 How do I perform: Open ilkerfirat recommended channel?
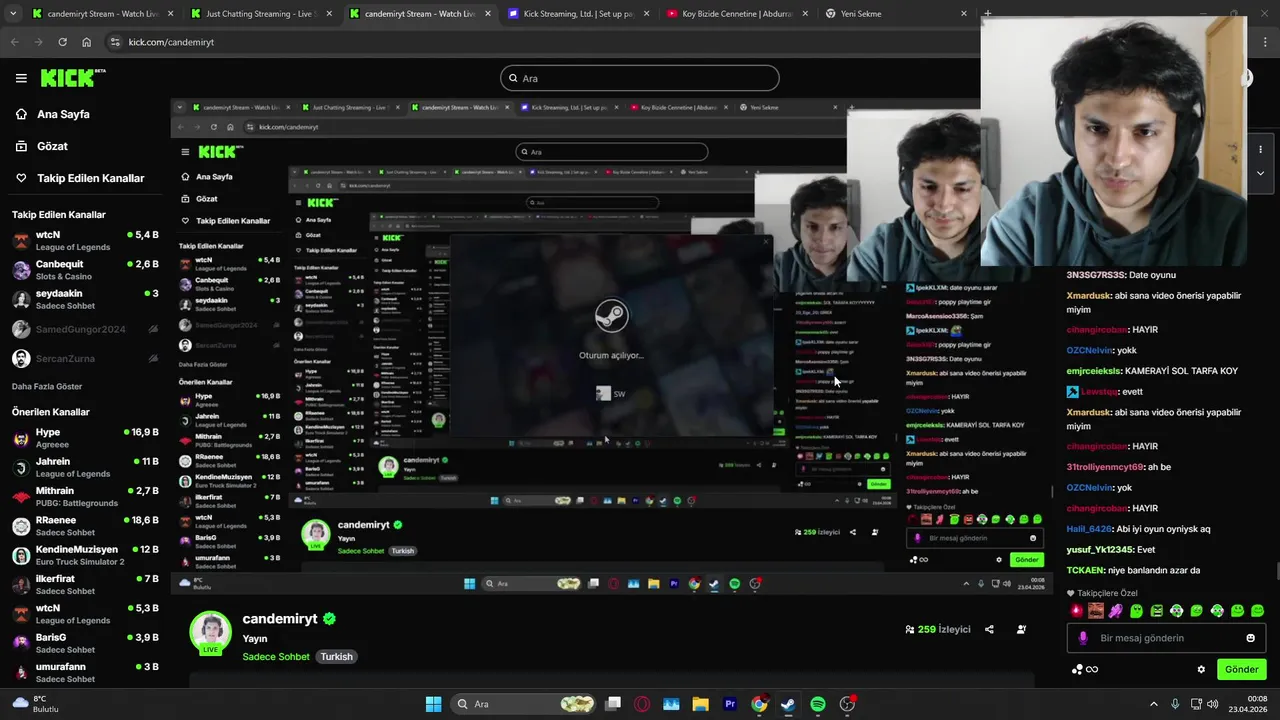85,584
